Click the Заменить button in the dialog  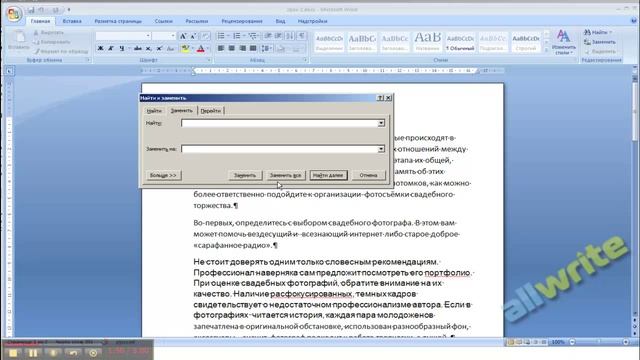(x=245, y=175)
